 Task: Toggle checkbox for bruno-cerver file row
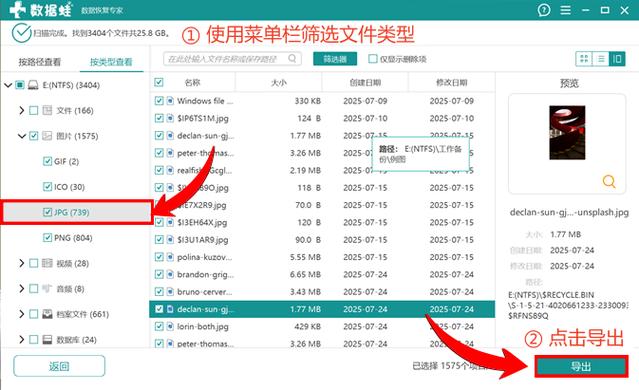click(x=159, y=292)
